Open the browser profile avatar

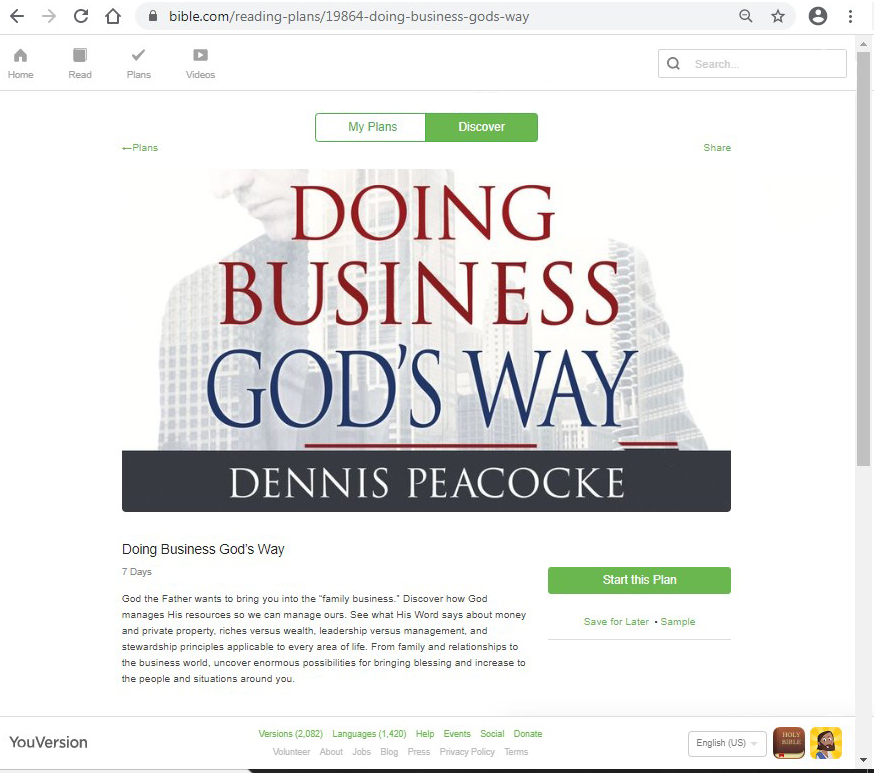point(818,16)
